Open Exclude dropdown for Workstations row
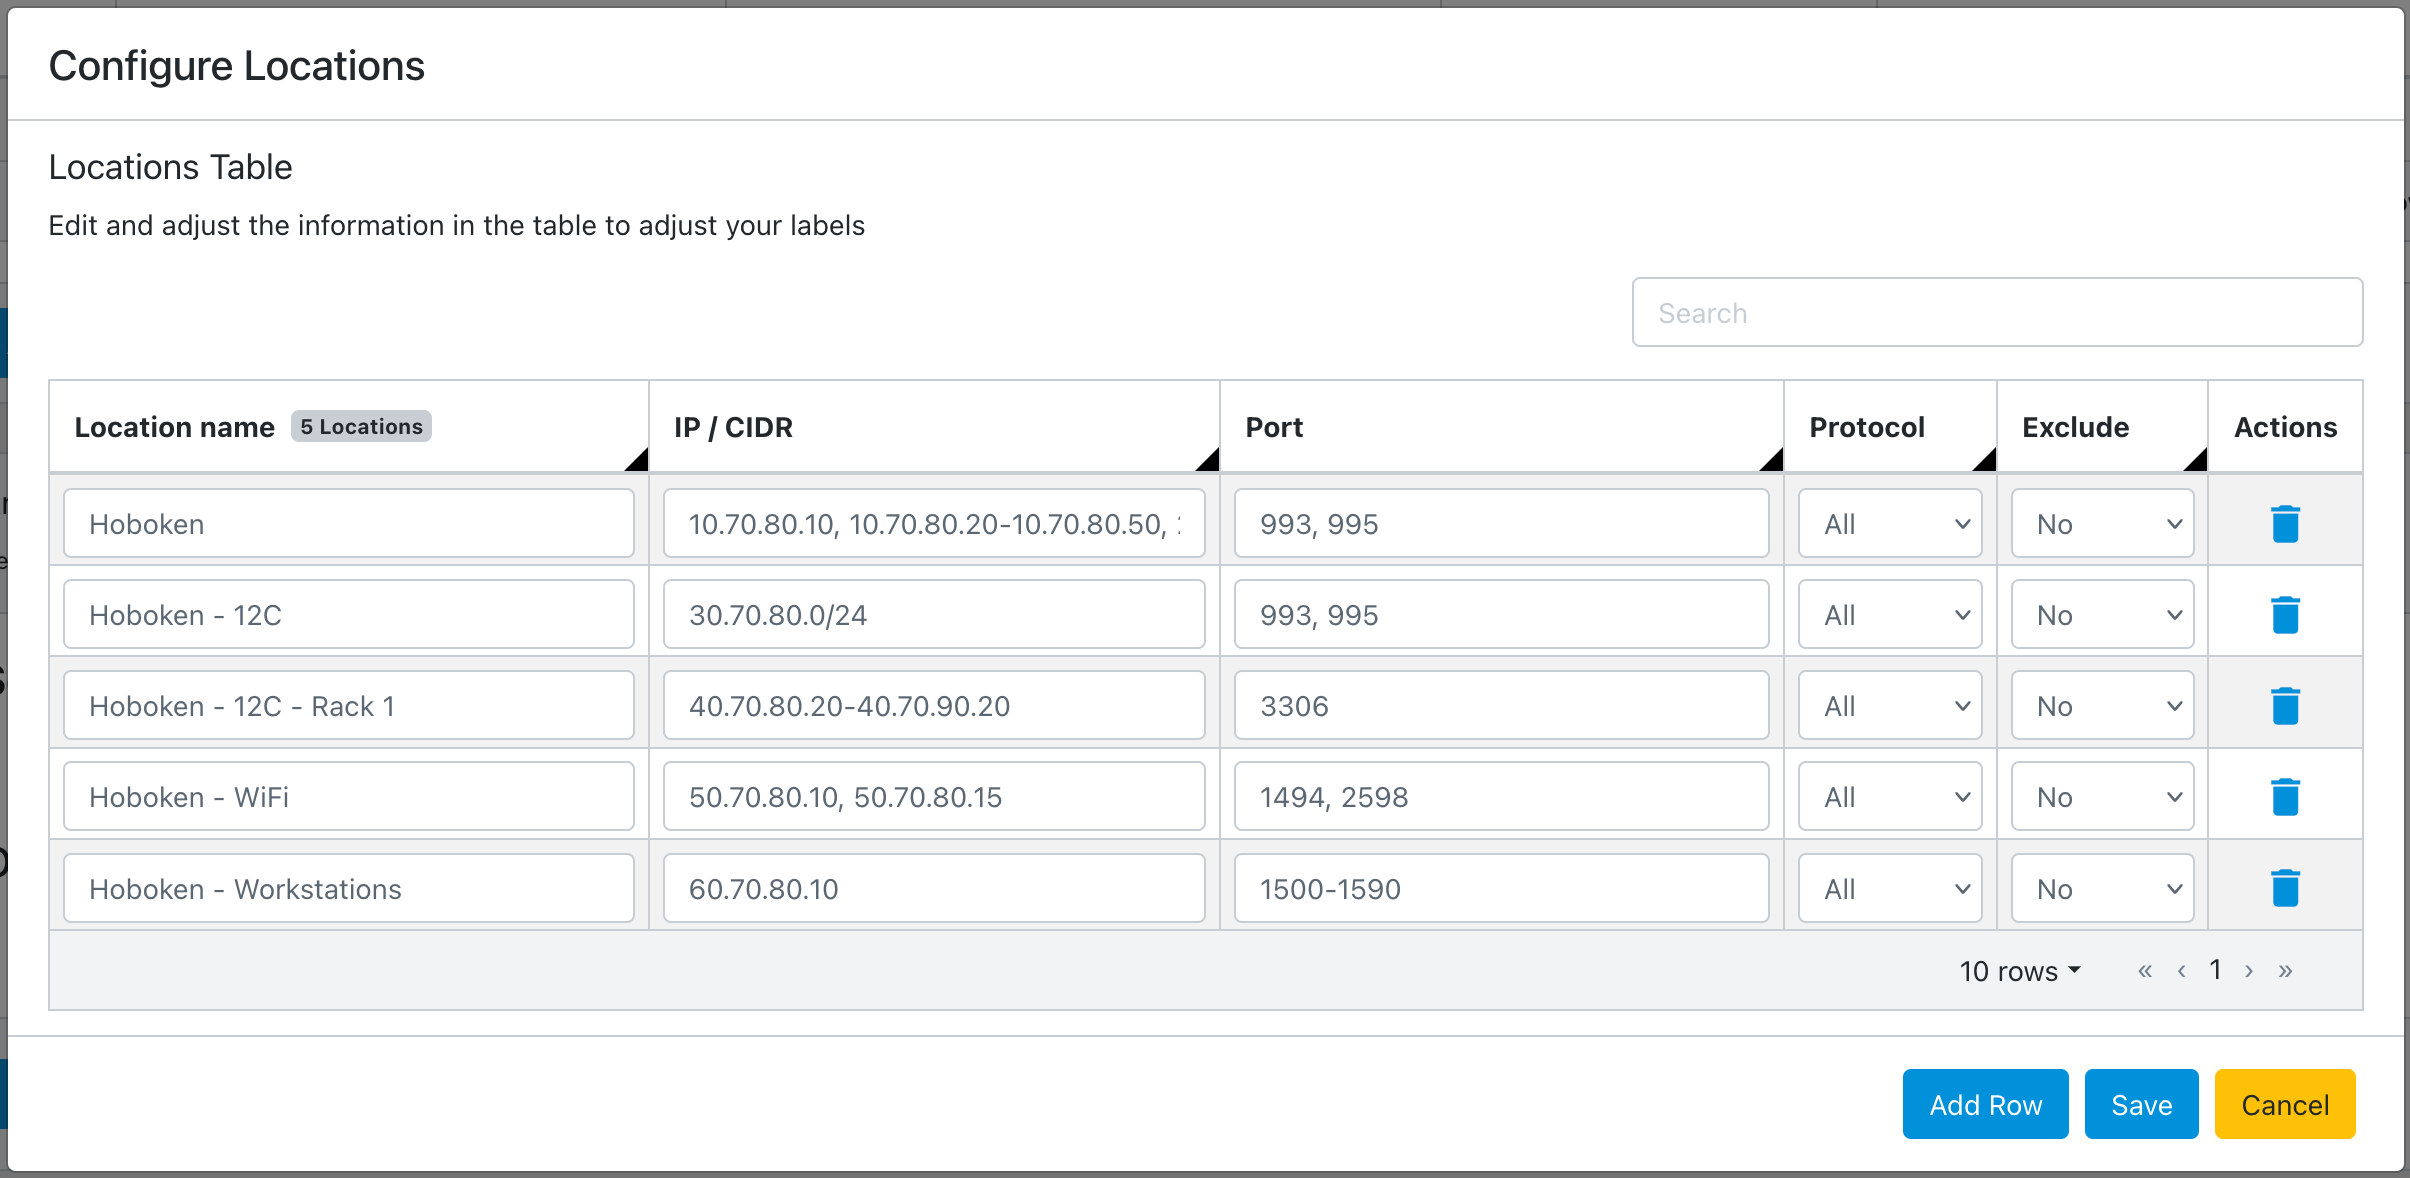The width and height of the screenshot is (2410, 1178). 2103,888
